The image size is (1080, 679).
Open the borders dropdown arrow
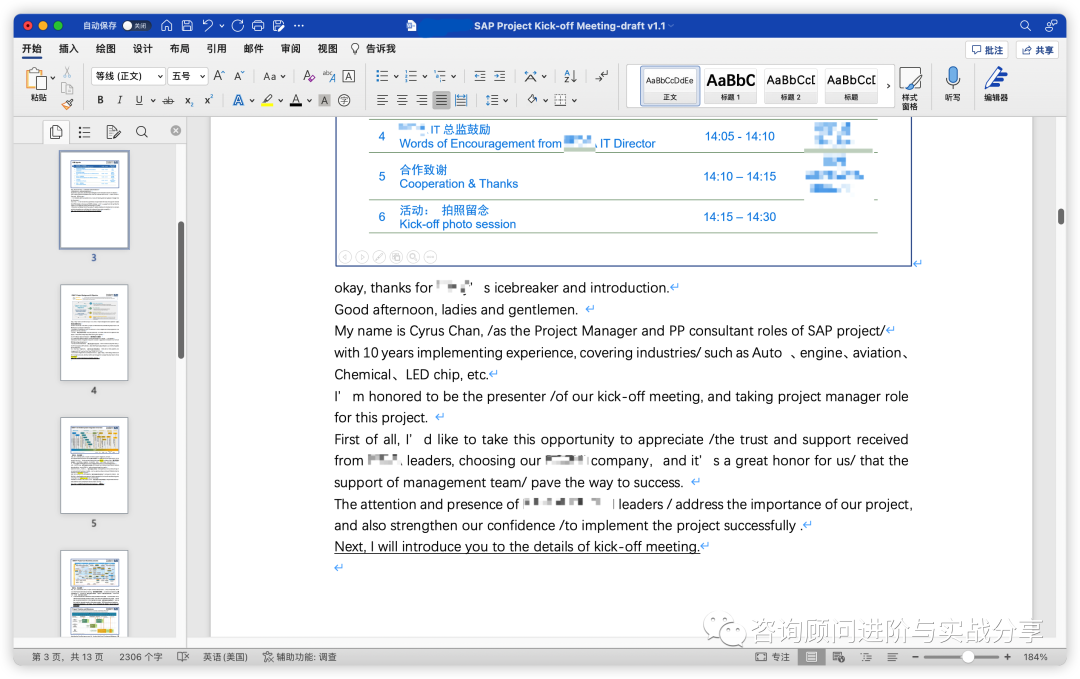point(574,101)
